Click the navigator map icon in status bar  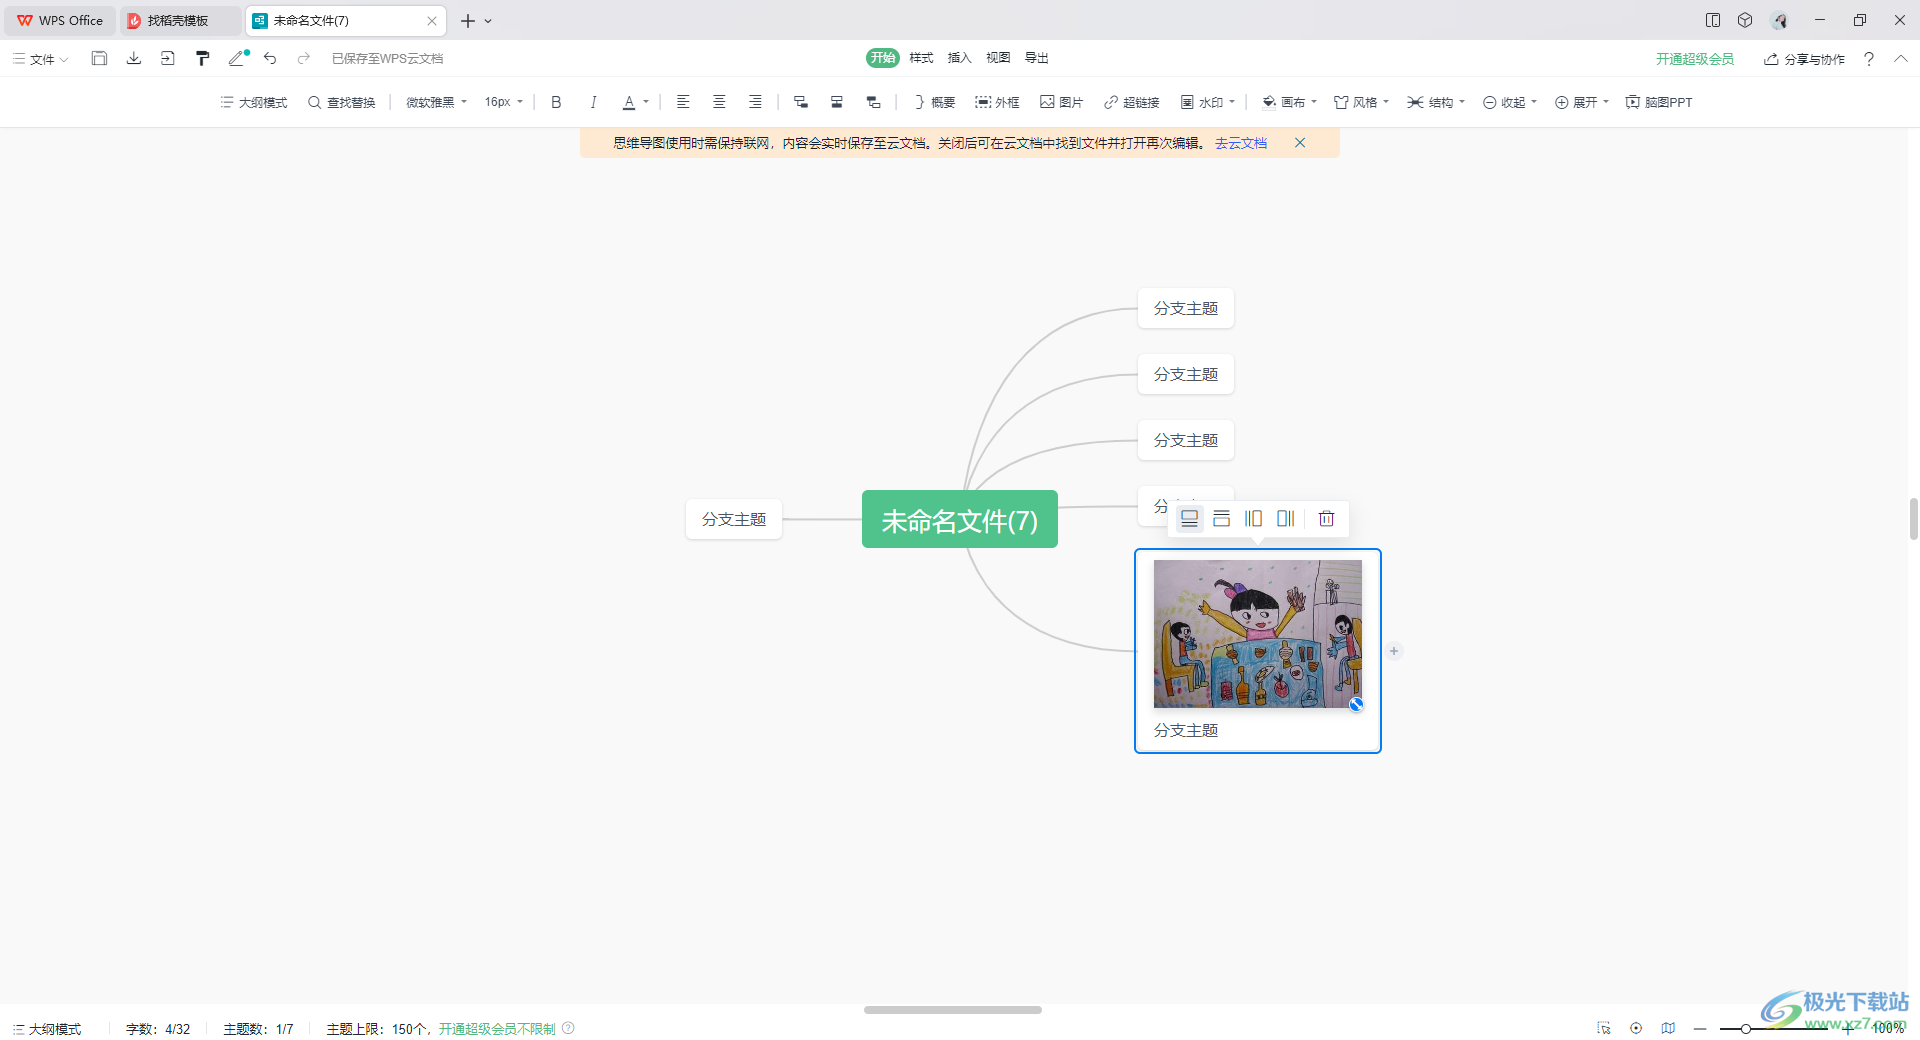tap(1668, 1028)
